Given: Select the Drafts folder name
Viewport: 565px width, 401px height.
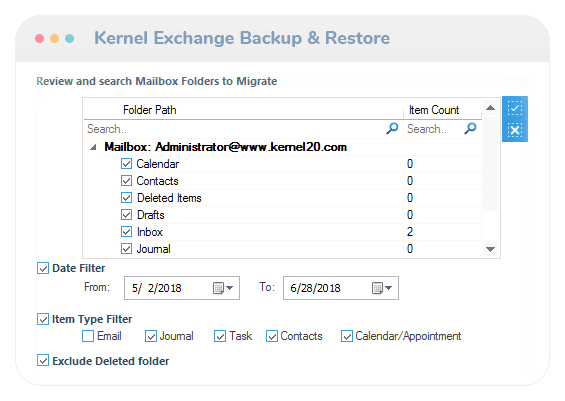Looking at the screenshot, I should pyautogui.click(x=151, y=215).
